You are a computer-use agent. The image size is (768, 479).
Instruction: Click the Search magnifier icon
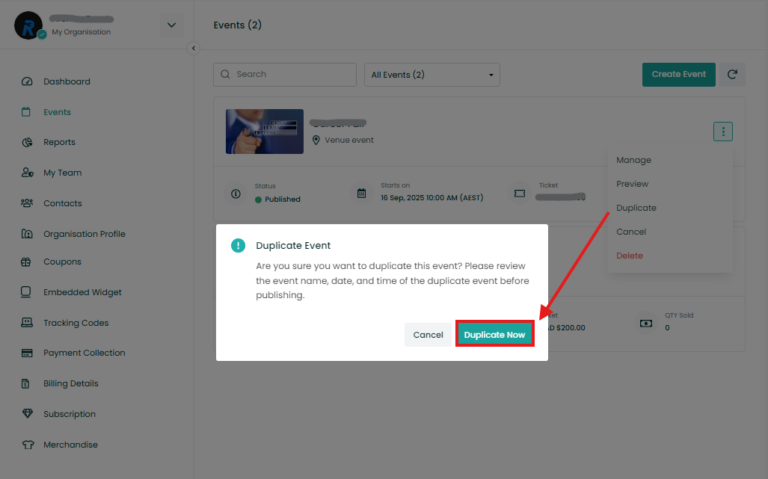[x=225, y=74]
